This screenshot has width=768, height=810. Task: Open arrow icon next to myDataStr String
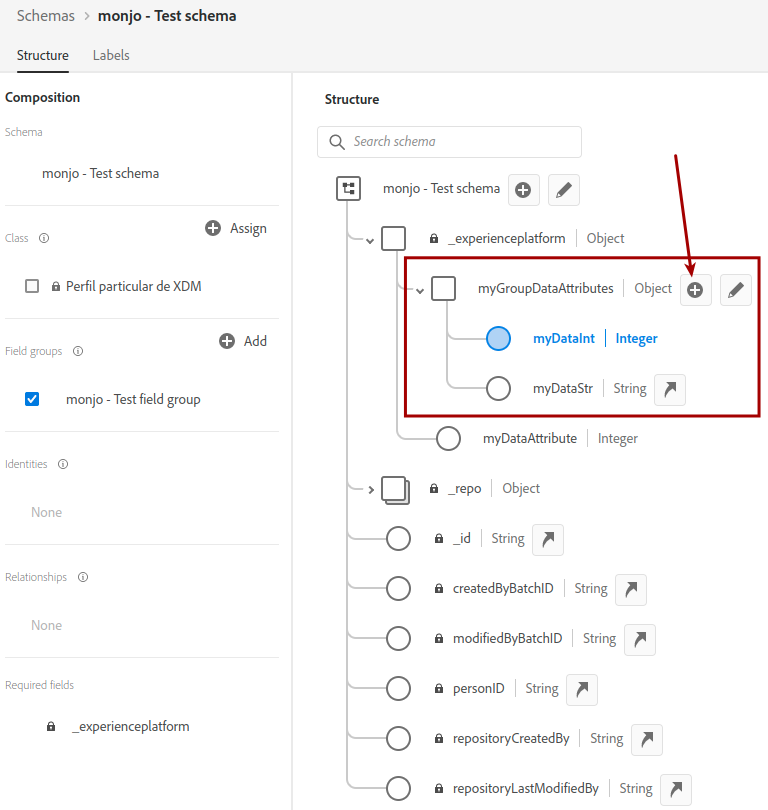click(670, 390)
